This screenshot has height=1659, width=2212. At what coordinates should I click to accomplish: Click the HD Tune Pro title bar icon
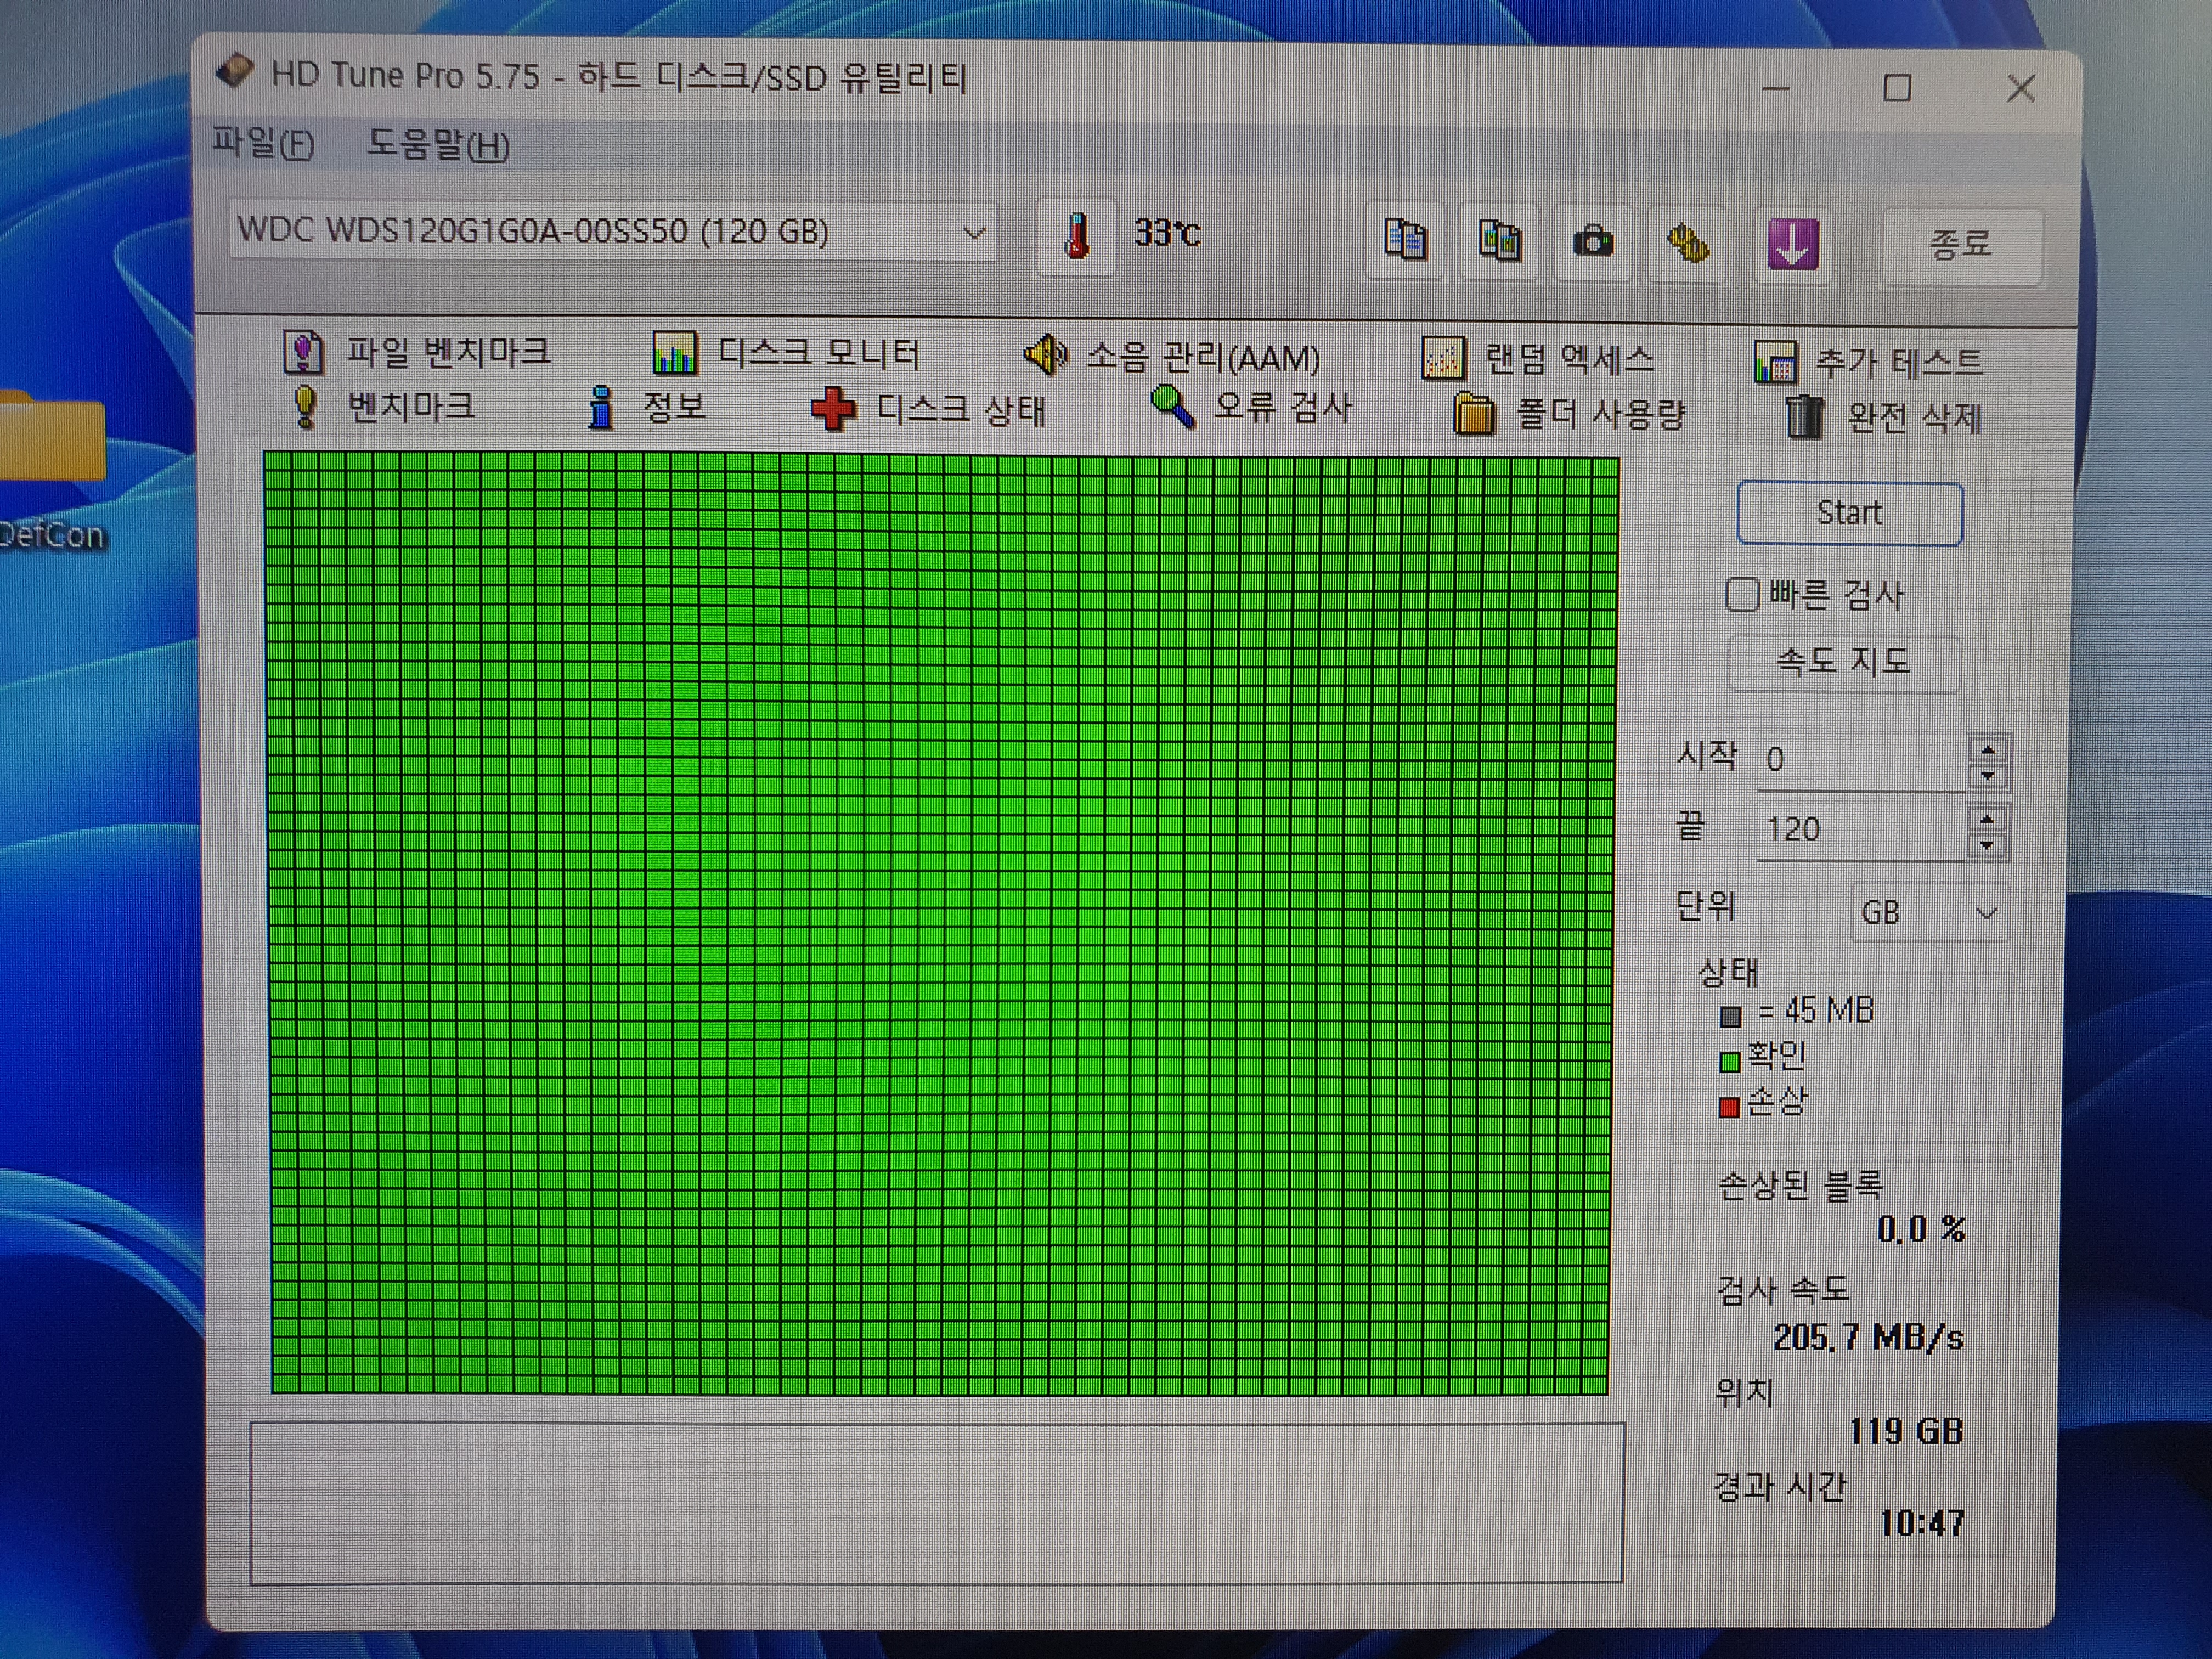[234, 71]
